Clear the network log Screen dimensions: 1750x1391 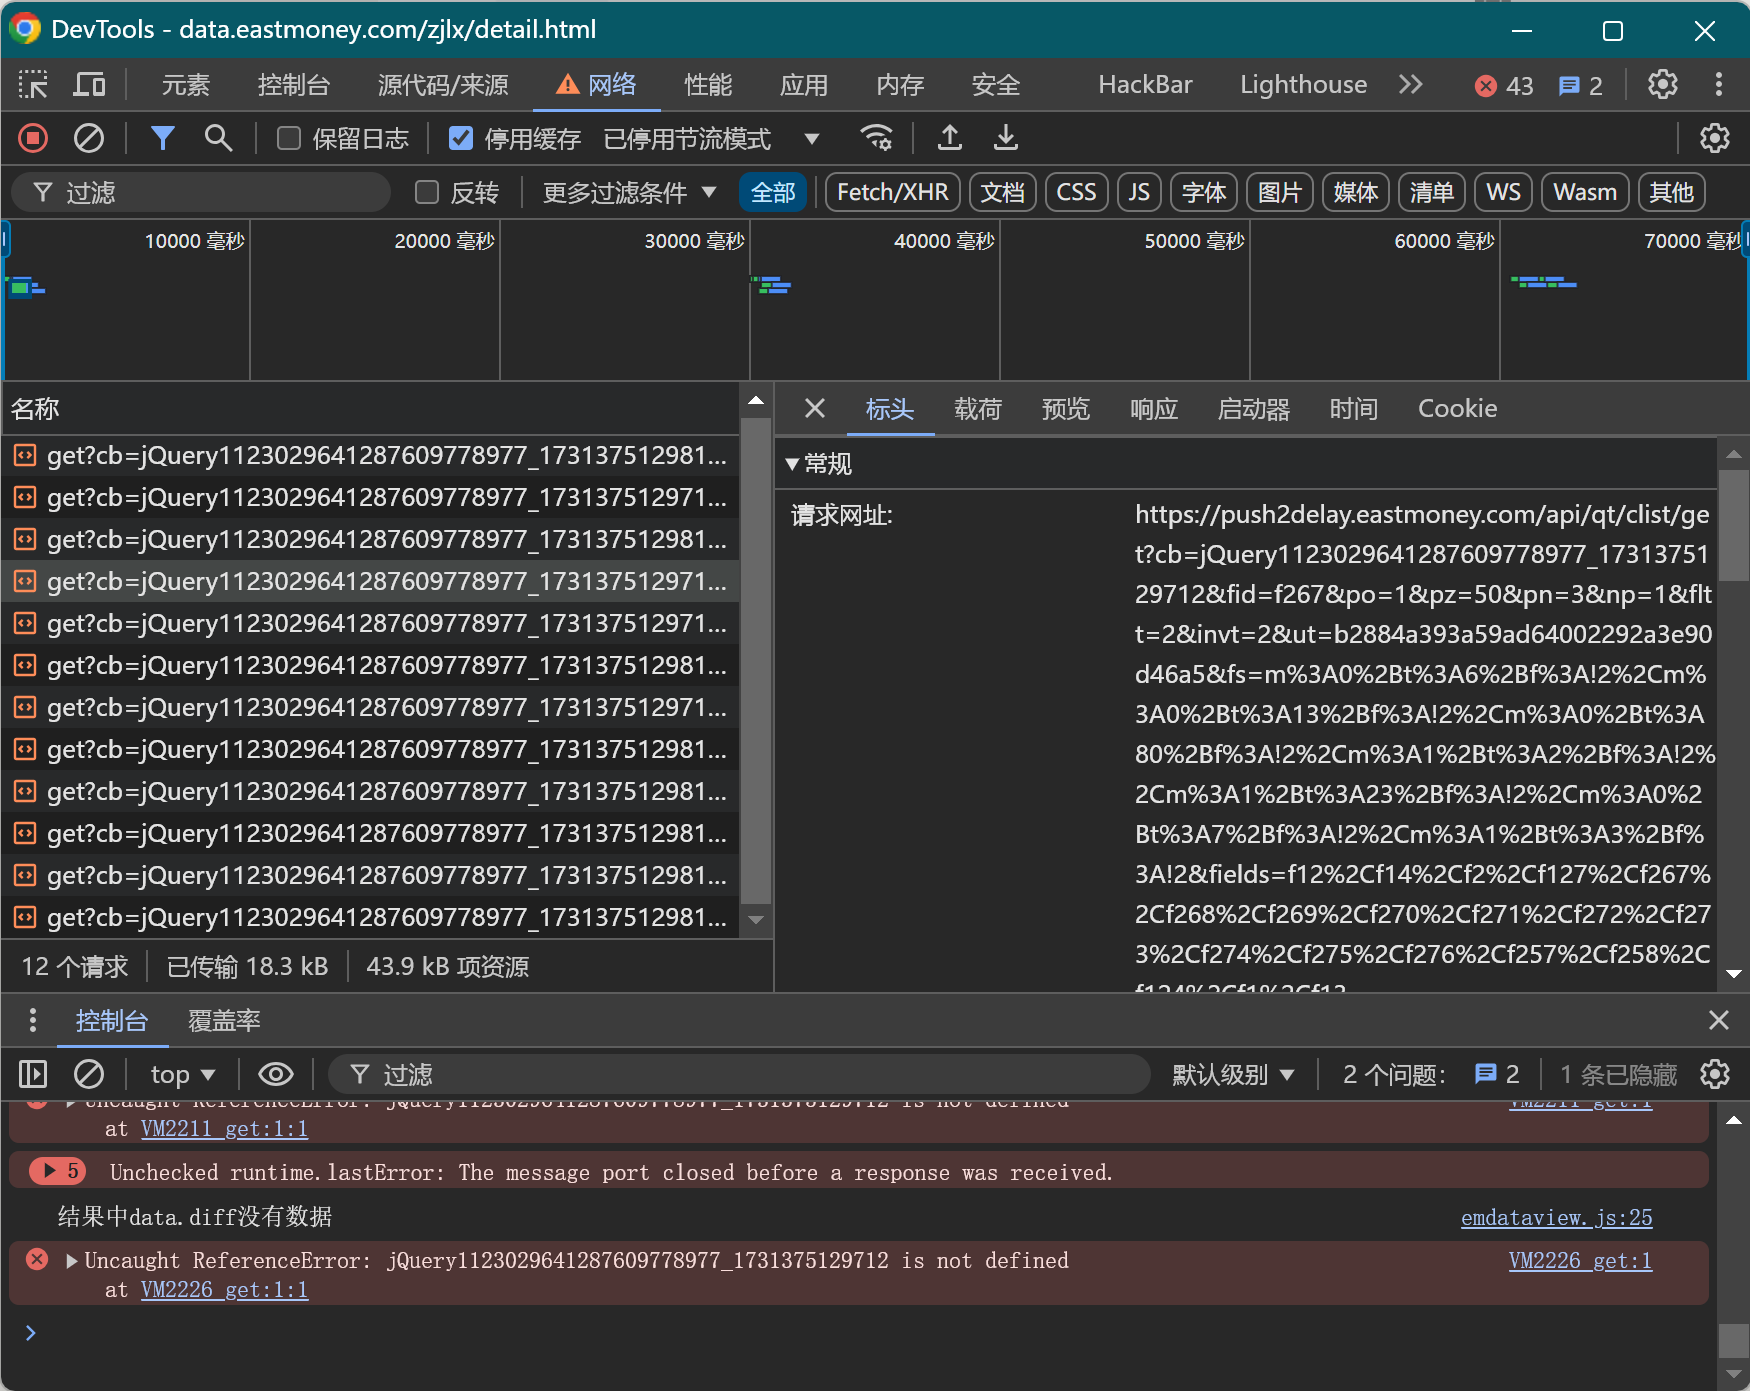tap(89, 138)
